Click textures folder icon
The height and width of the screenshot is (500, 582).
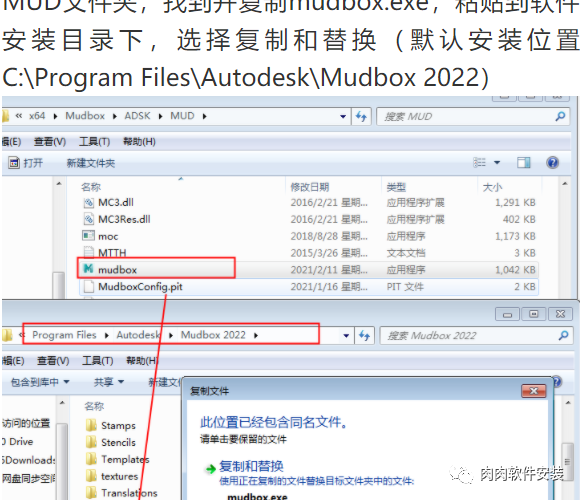click(x=91, y=476)
